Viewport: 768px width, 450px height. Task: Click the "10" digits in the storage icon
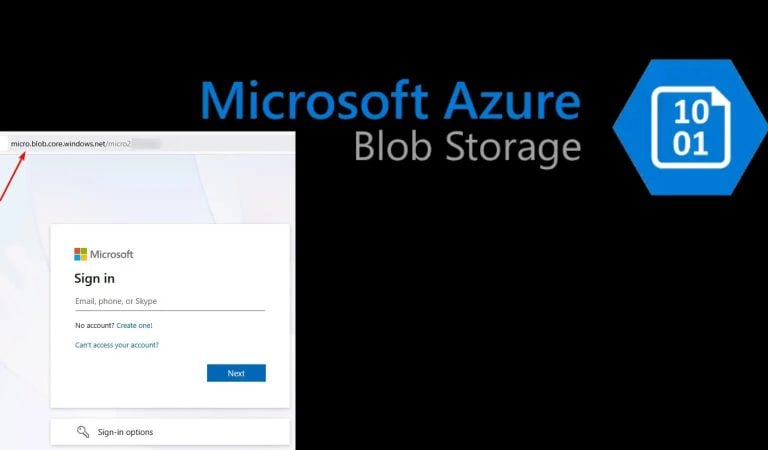click(x=690, y=109)
